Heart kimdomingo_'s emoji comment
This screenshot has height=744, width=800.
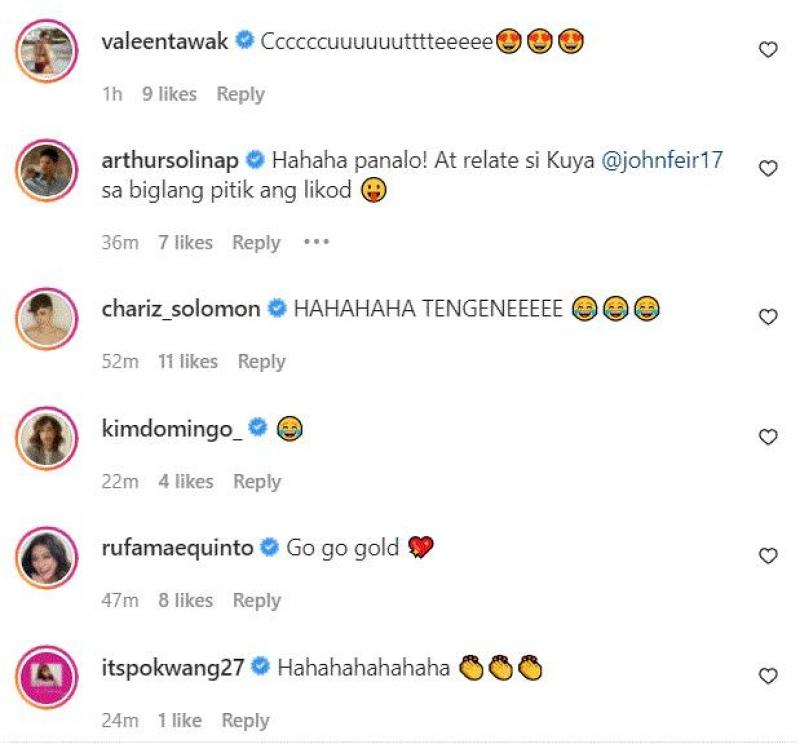point(768,437)
